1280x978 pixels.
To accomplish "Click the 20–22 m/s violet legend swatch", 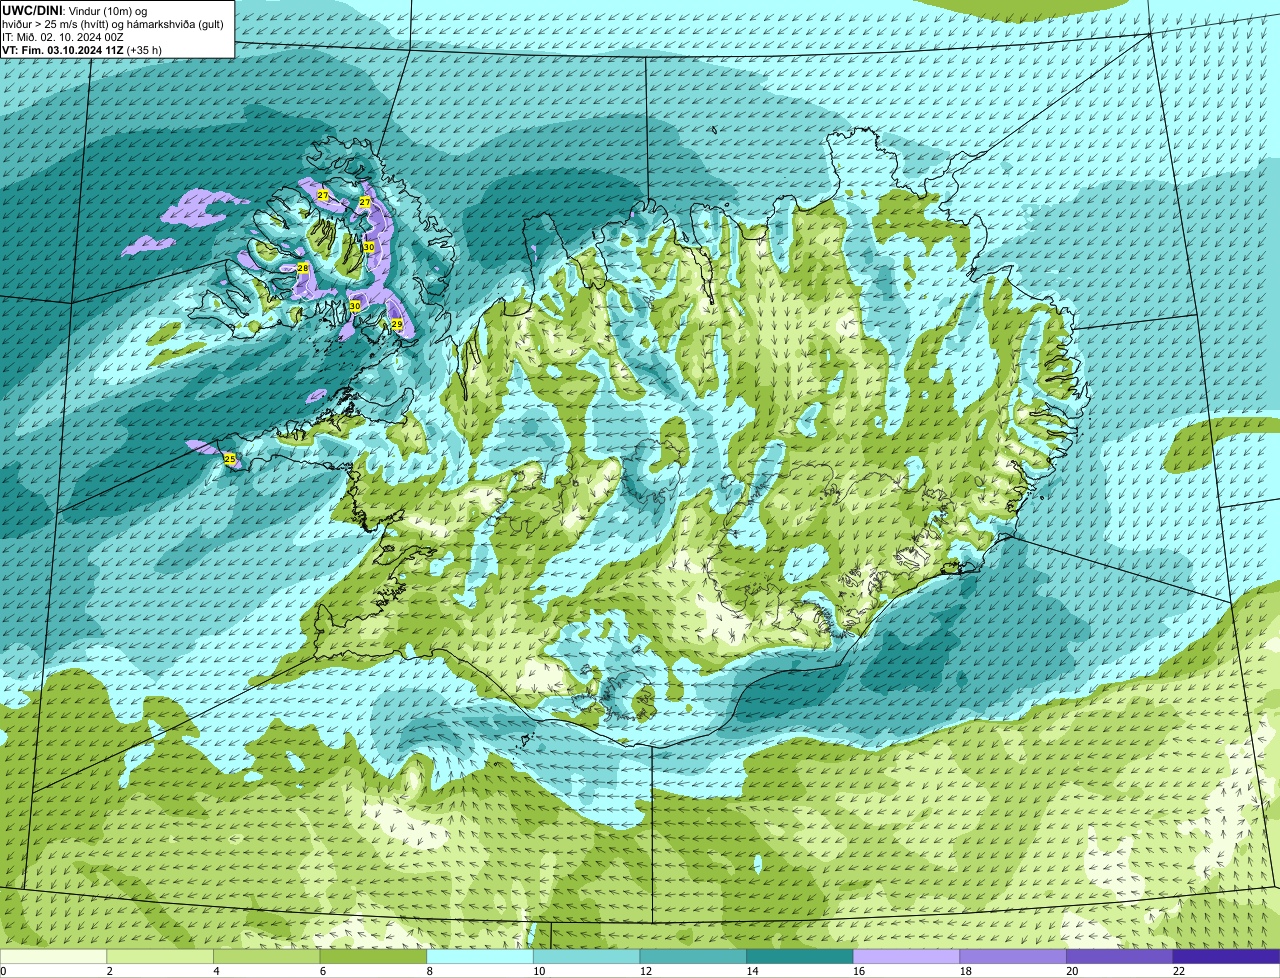I will pos(1120,956).
